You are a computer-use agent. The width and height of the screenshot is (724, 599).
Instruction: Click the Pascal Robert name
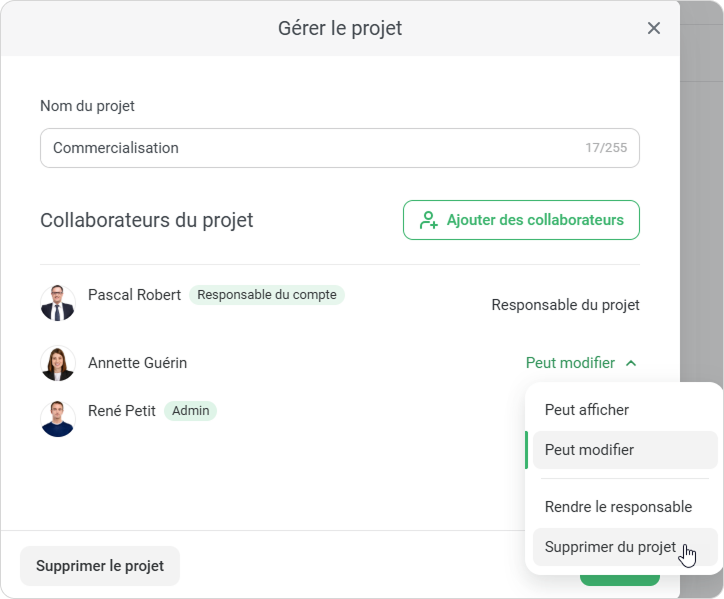click(134, 295)
